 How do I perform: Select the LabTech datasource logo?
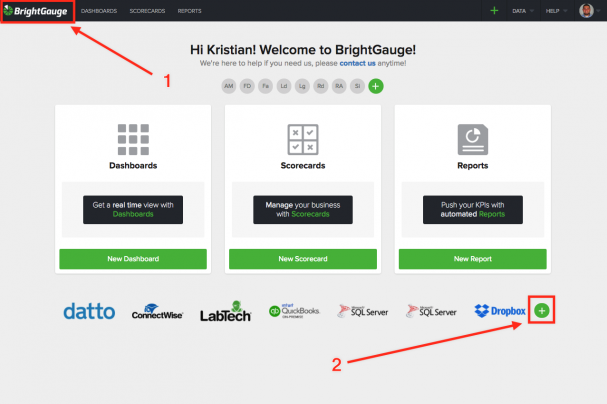tap(227, 311)
